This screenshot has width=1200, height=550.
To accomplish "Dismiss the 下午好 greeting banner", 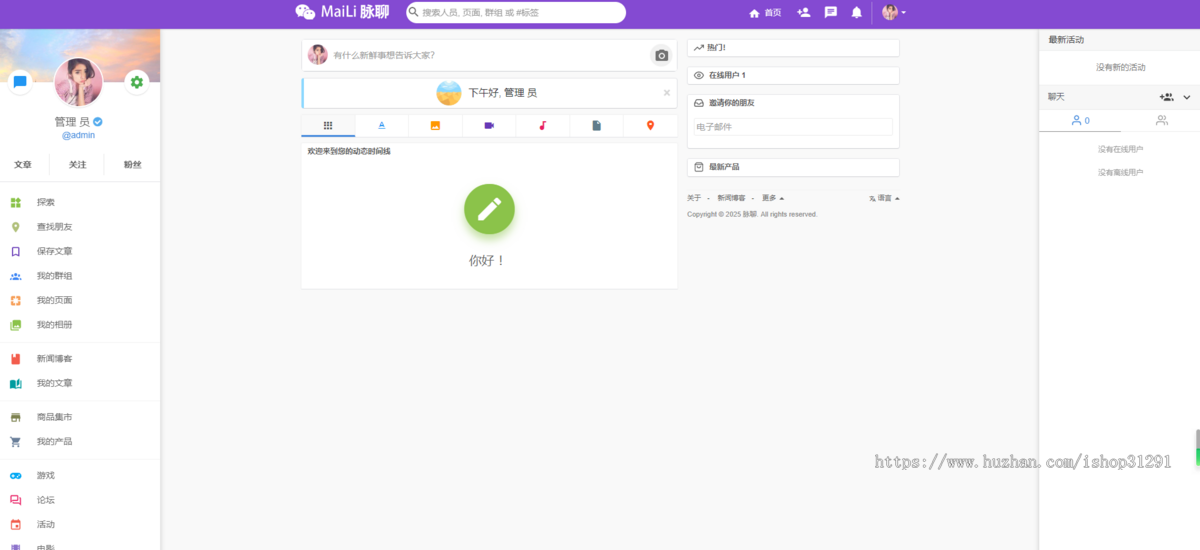I will coord(667,93).
